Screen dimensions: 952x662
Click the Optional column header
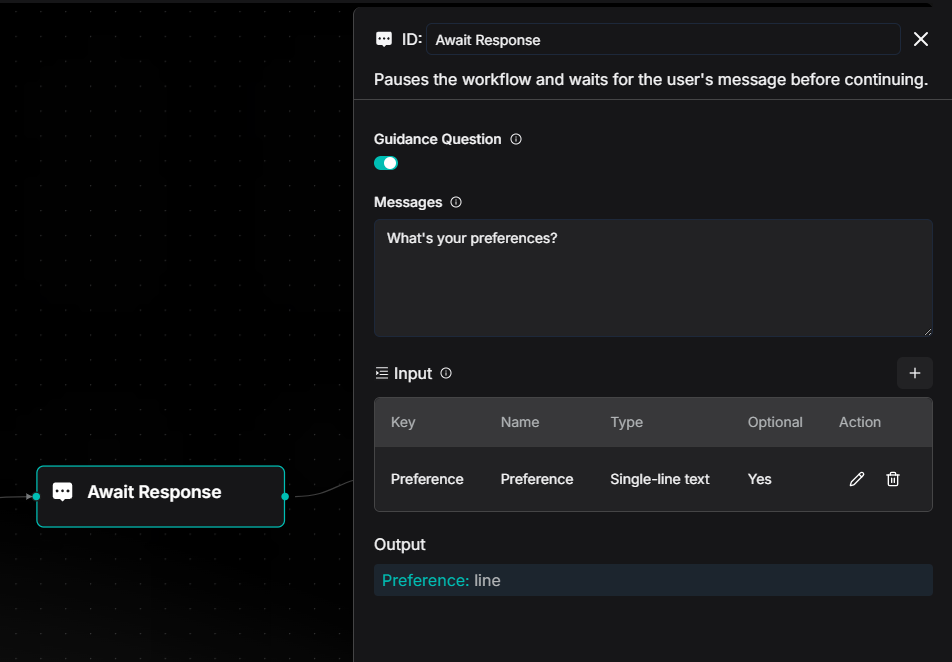point(775,422)
